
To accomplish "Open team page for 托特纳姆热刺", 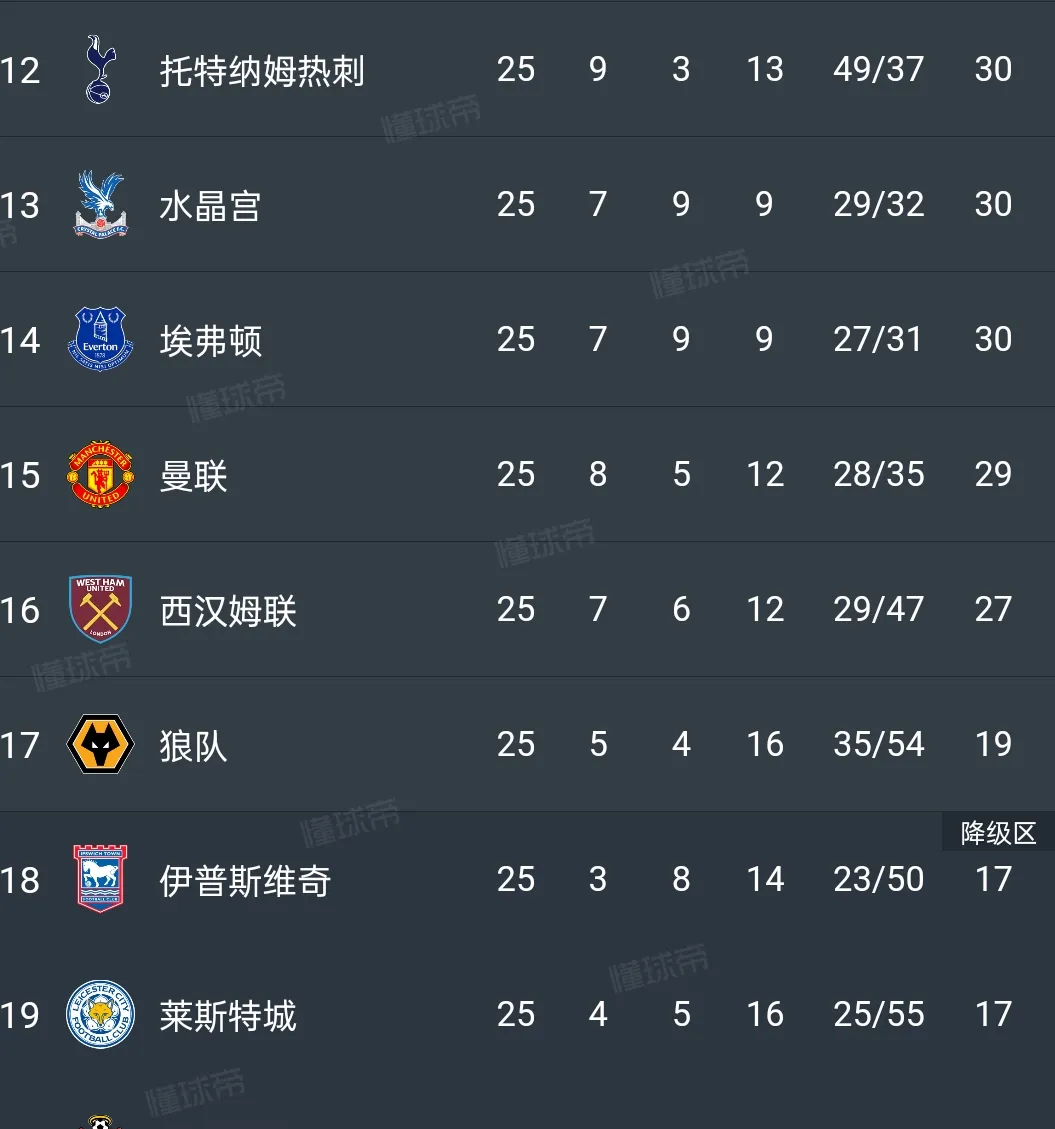I will pos(262,71).
